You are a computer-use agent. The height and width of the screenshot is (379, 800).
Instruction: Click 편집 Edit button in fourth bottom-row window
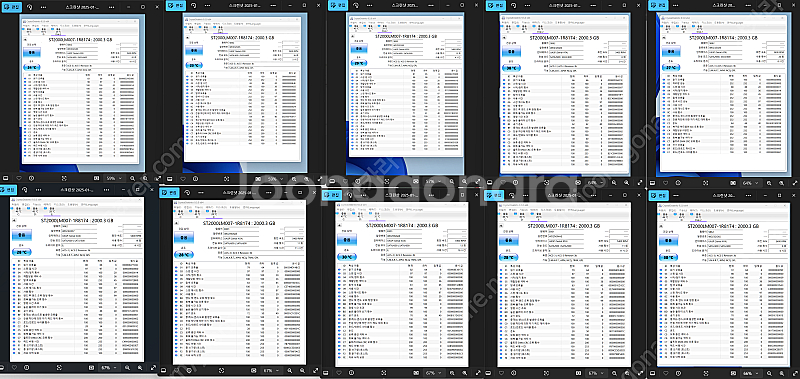[494, 195]
